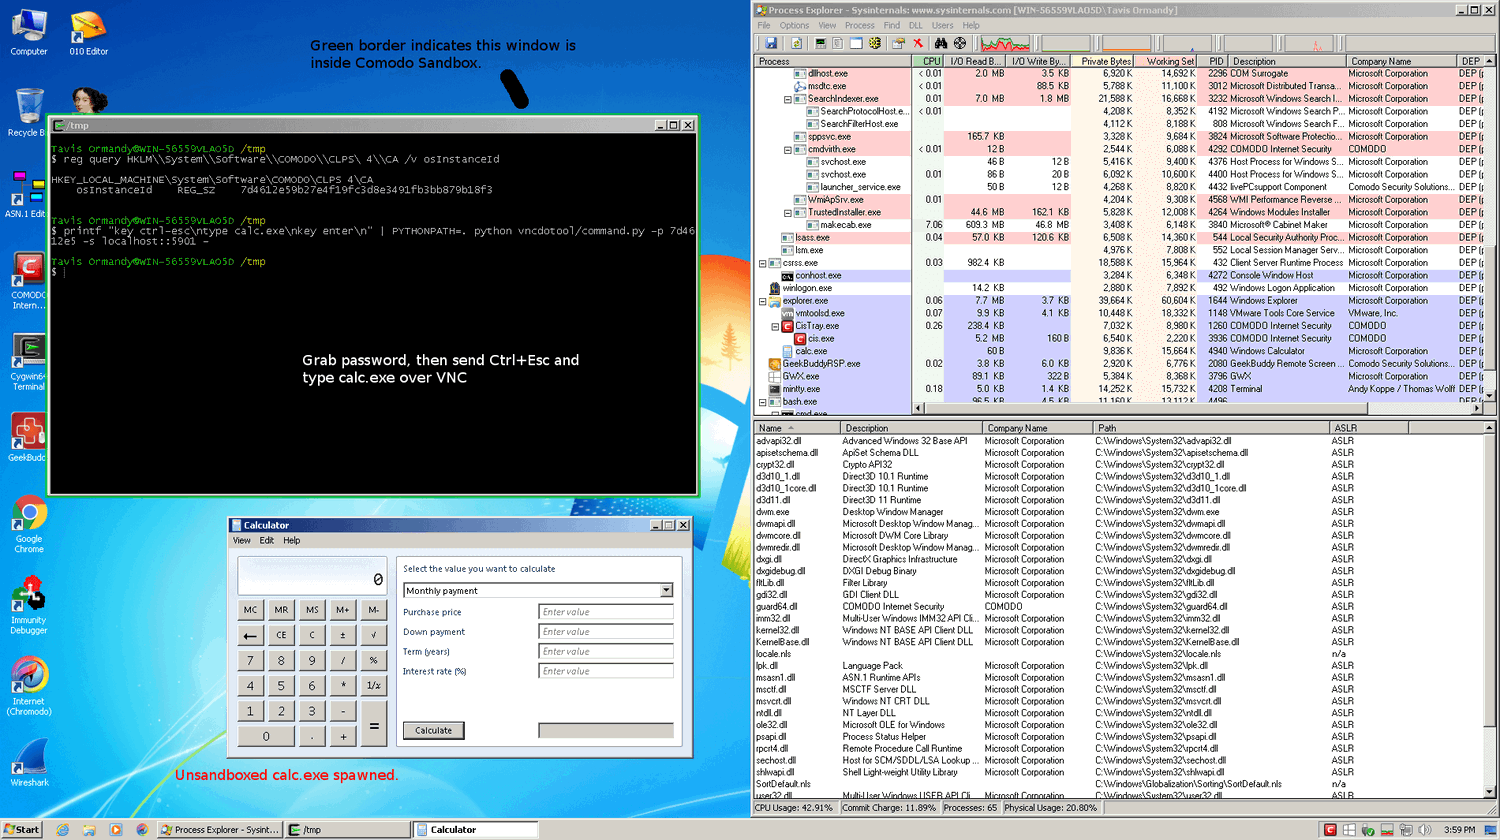Open Find Handle or DLL binoculars tool
1500x840 pixels.
click(x=941, y=43)
